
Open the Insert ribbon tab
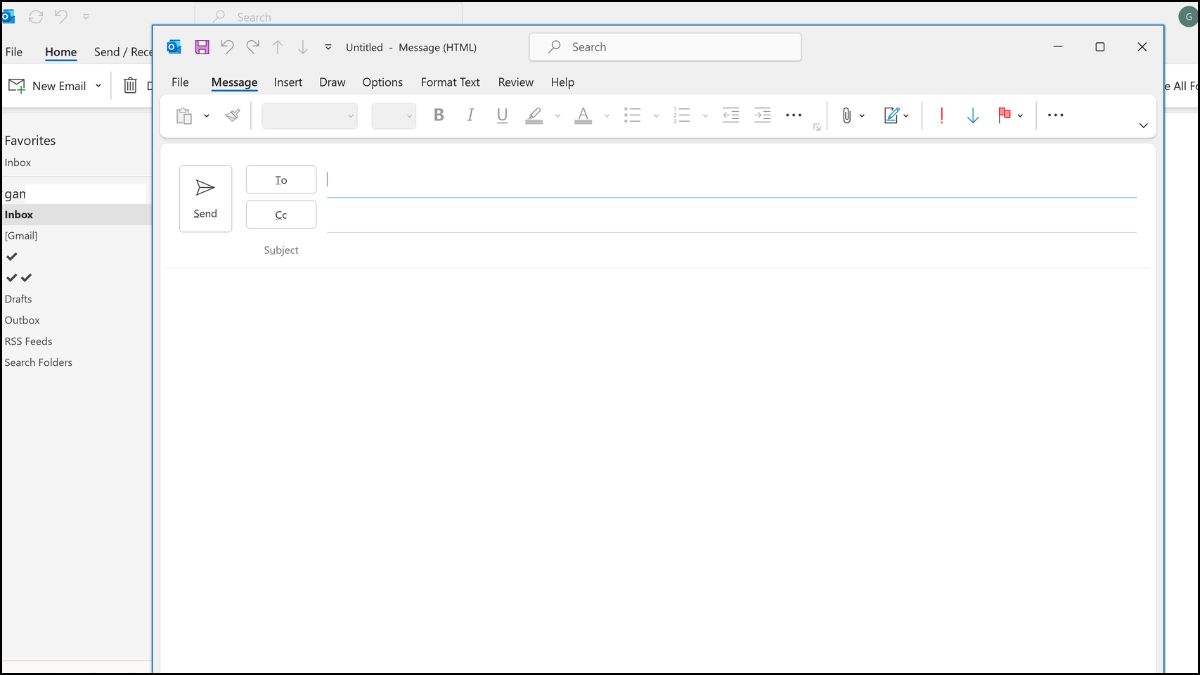(x=288, y=82)
